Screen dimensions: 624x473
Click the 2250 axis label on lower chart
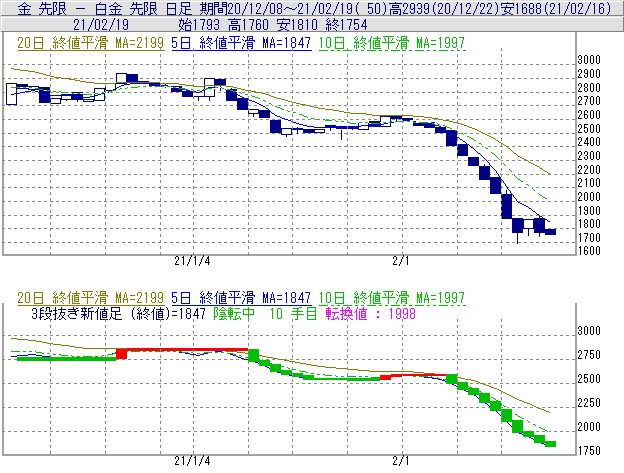pos(589,403)
